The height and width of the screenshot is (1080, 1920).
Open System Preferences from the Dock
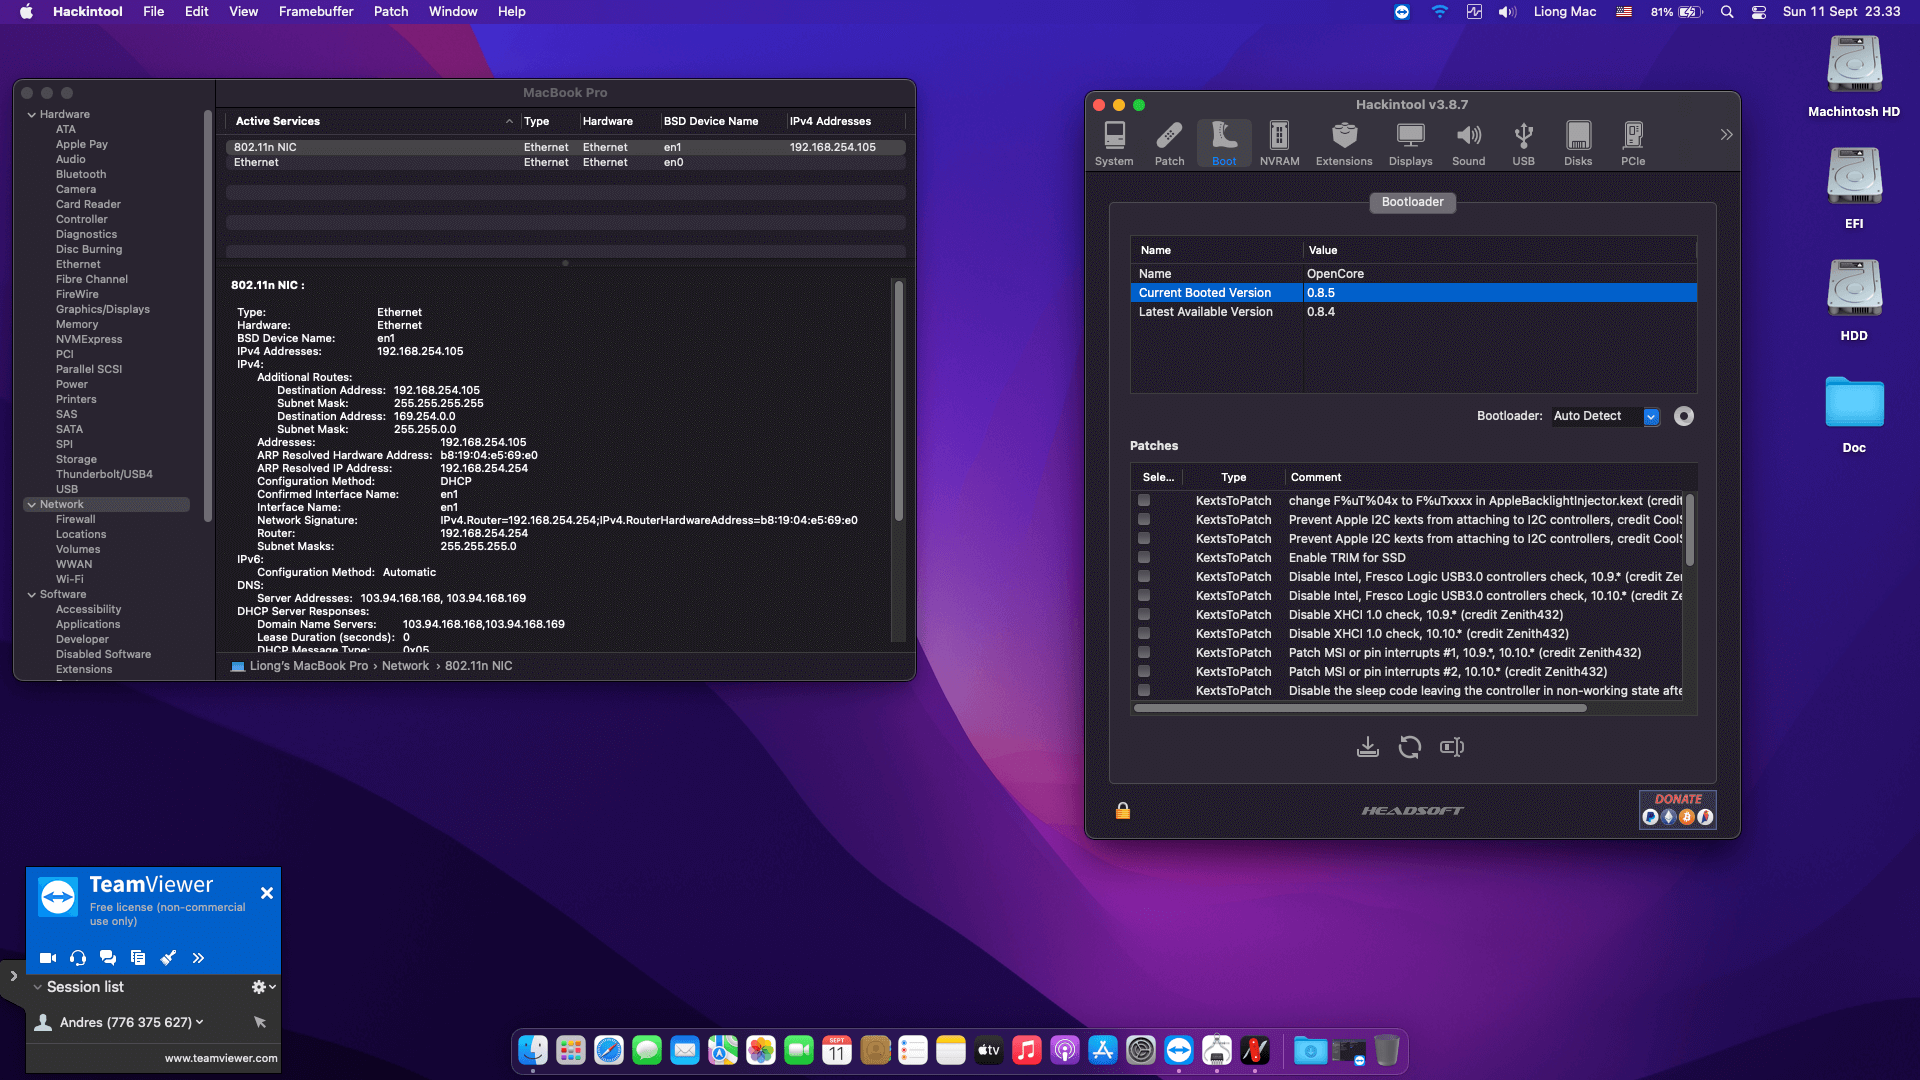[x=1141, y=1051]
